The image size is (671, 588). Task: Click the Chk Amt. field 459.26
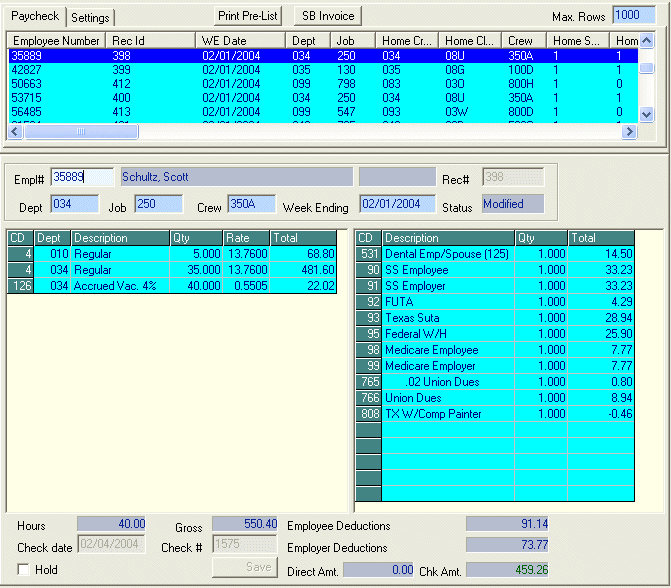pyautogui.click(x=508, y=570)
